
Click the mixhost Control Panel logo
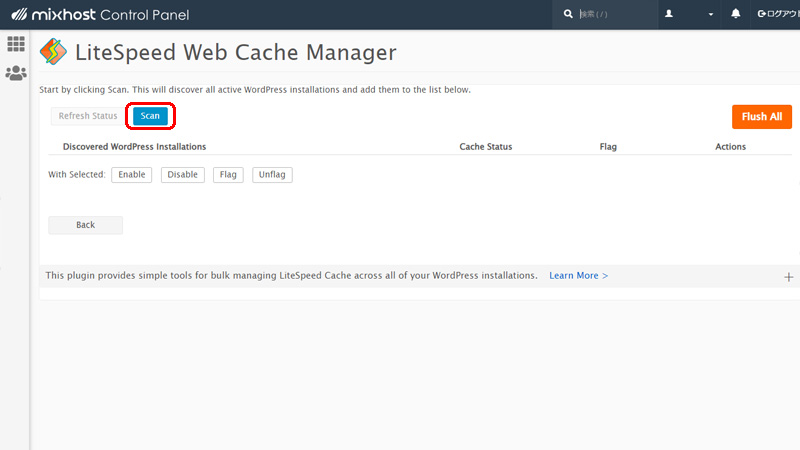(100, 14)
